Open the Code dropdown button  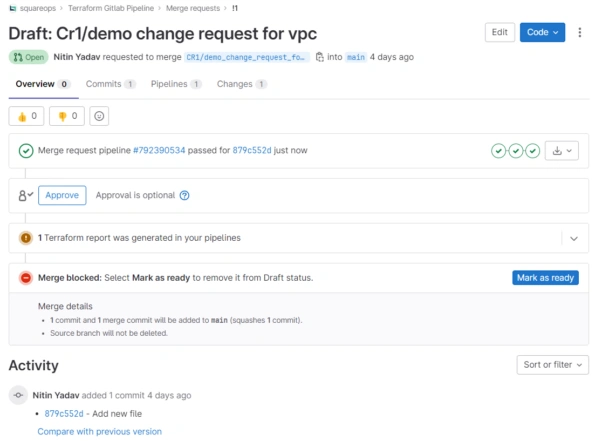point(542,32)
